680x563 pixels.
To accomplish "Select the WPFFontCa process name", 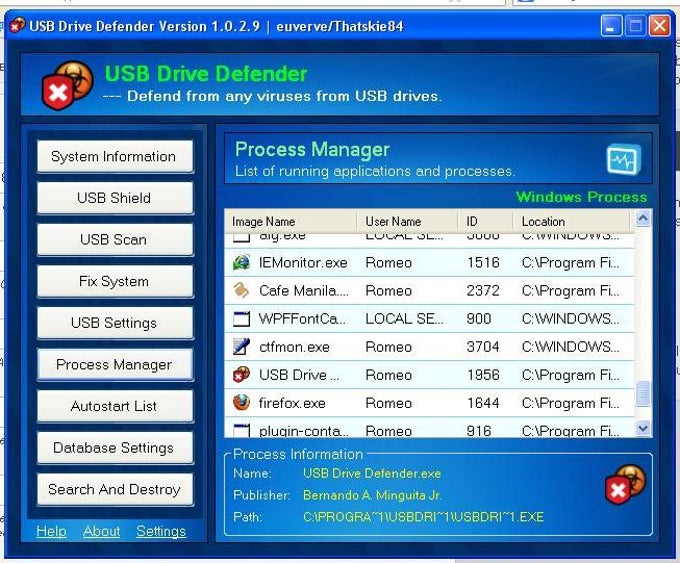I will 302,319.
